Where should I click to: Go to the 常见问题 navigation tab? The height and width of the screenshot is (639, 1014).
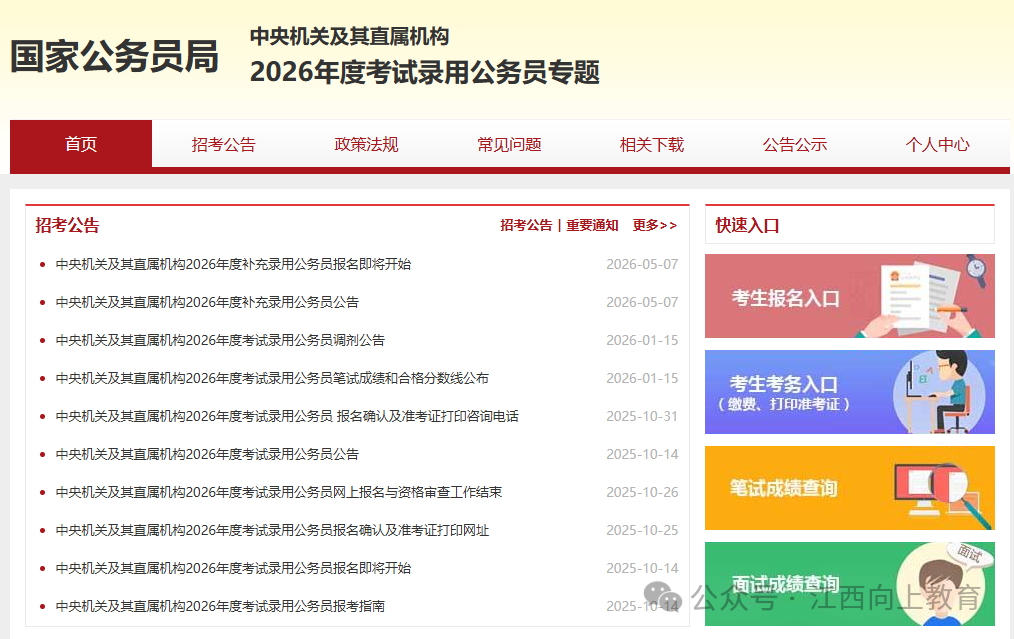coord(509,144)
